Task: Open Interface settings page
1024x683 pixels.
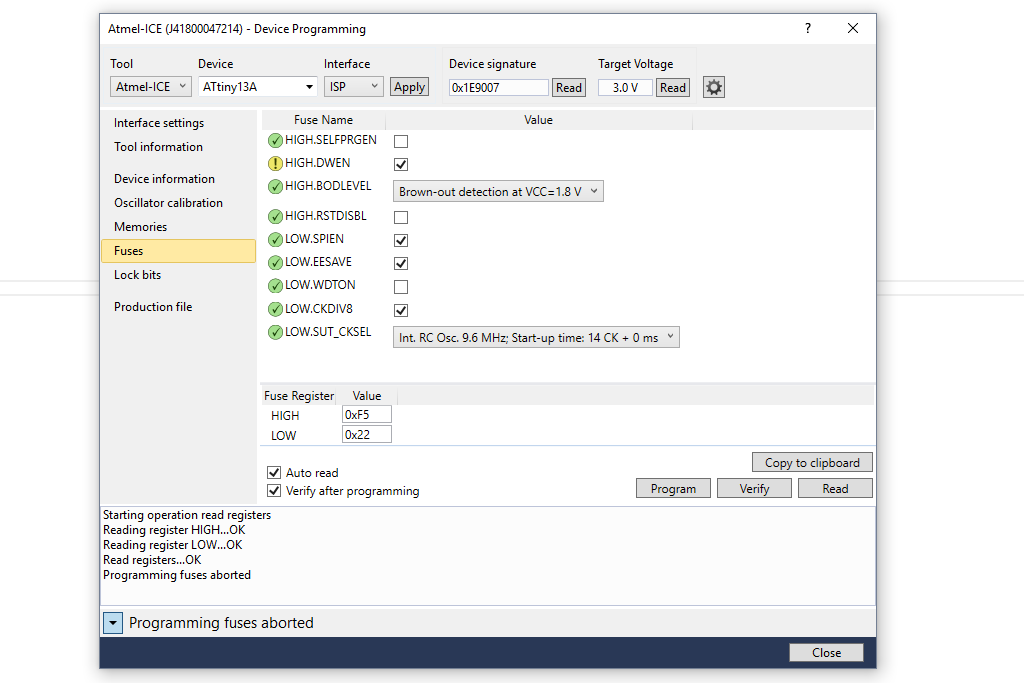Action: pyautogui.click(x=159, y=123)
